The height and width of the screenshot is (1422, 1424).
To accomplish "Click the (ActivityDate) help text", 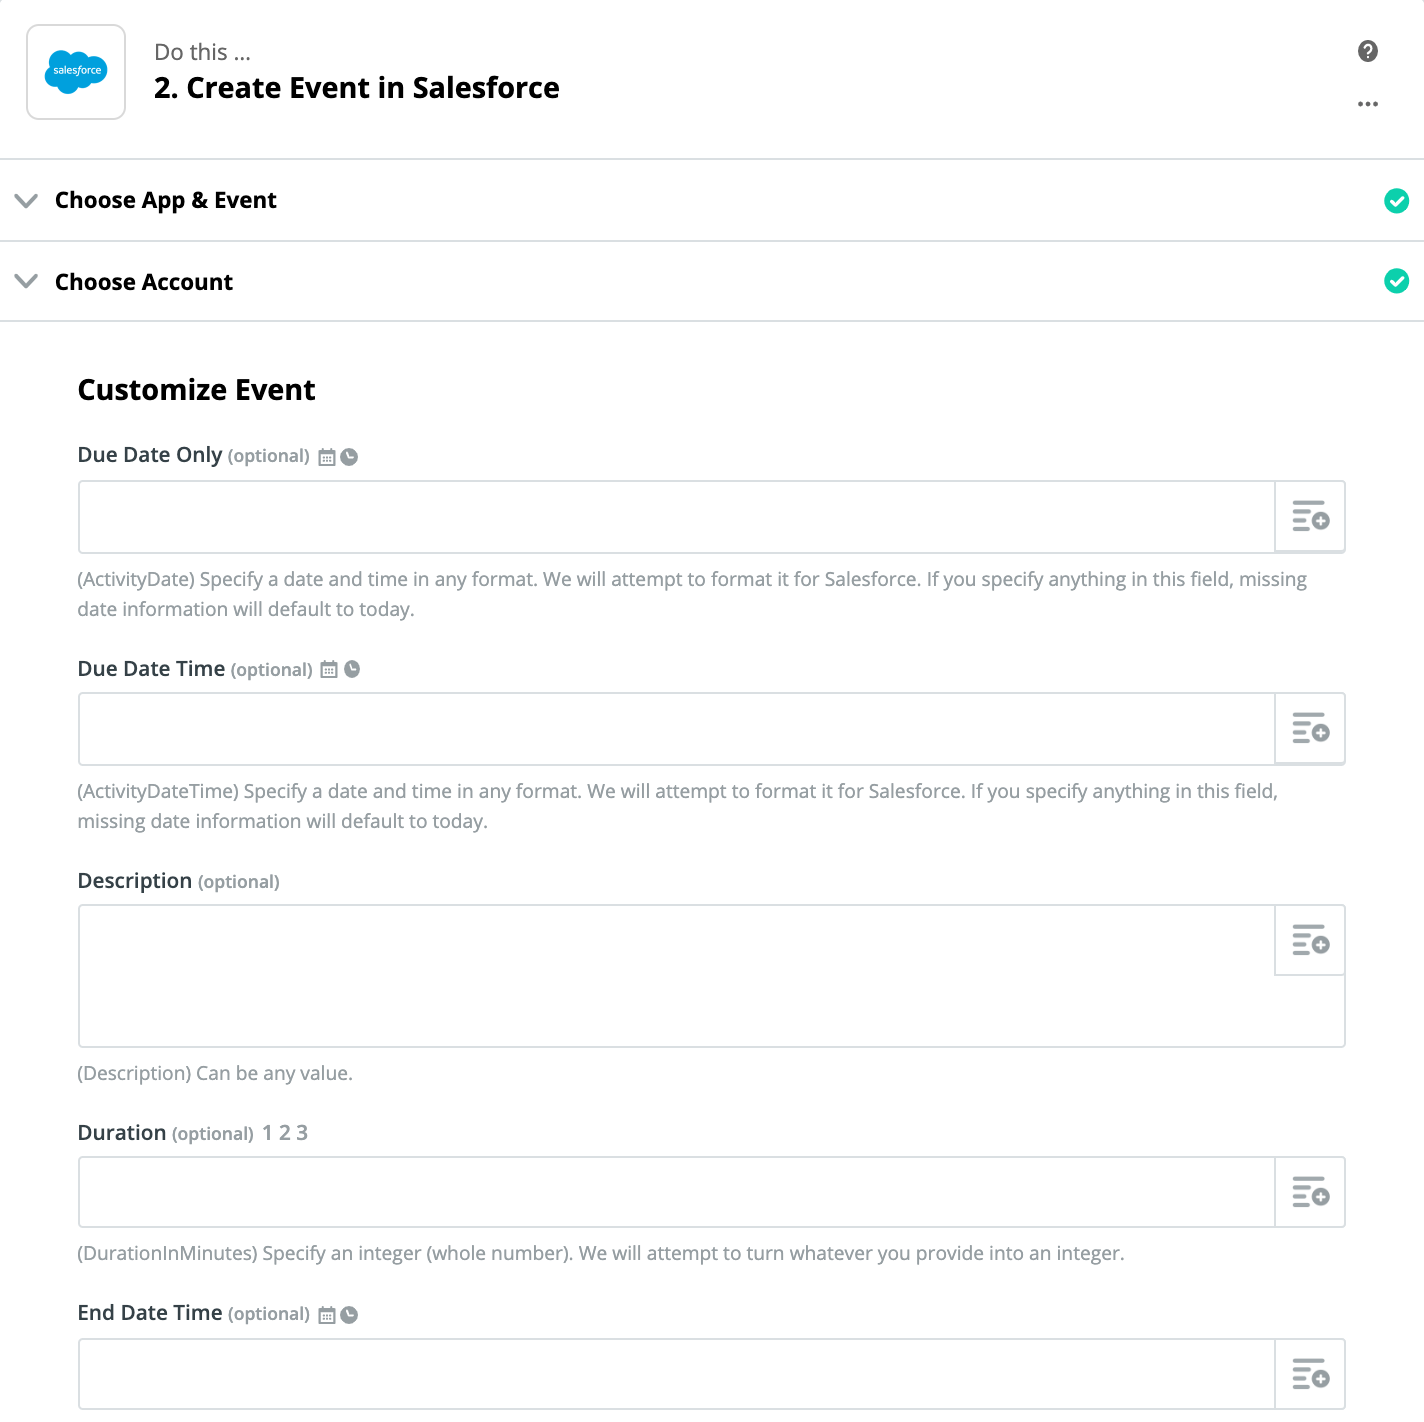I will [x=692, y=594].
